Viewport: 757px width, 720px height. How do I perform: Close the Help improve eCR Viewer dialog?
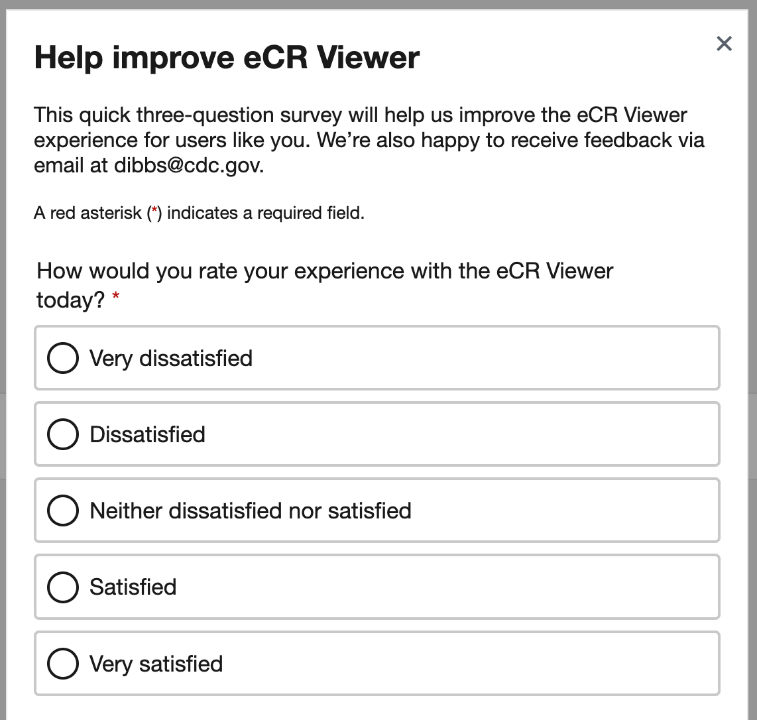click(x=724, y=43)
